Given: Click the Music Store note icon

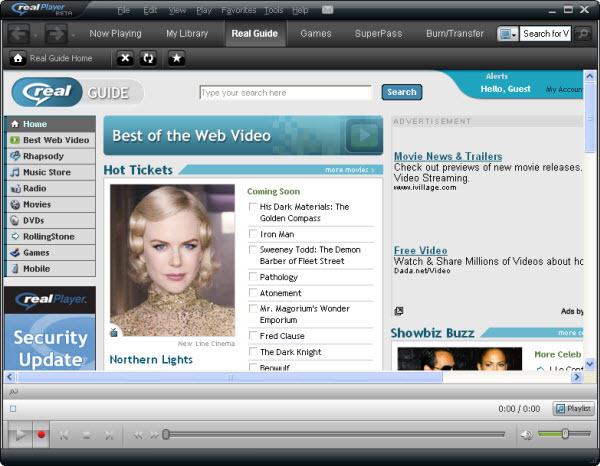Looking at the screenshot, I should 15,172.
